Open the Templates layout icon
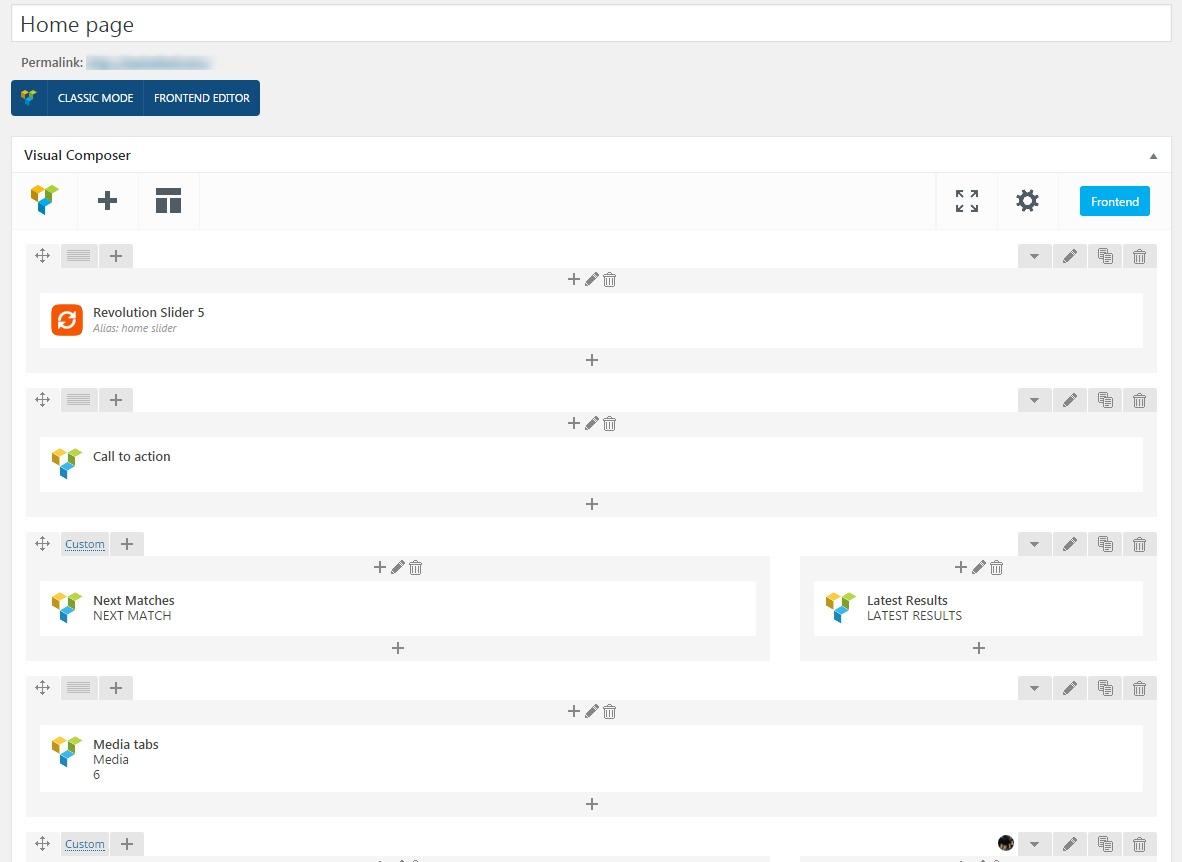 tap(168, 201)
